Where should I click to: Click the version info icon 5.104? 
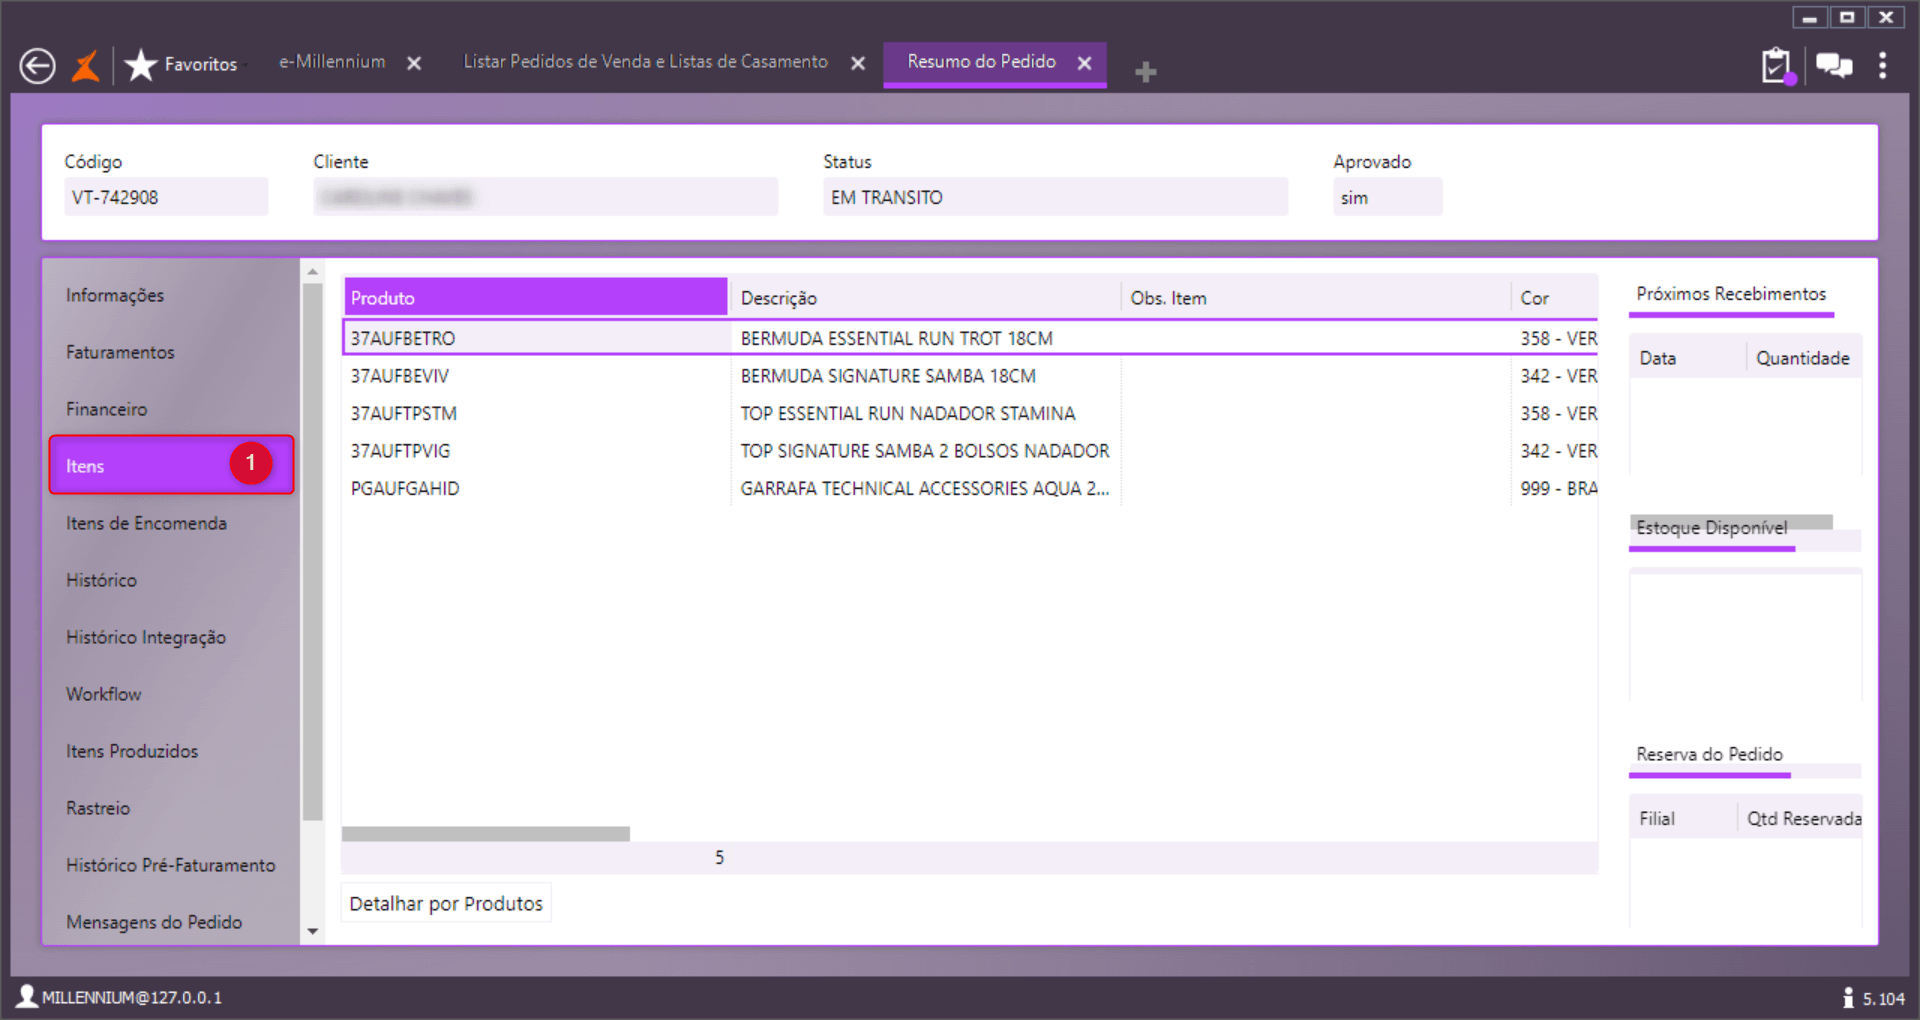tap(1848, 997)
